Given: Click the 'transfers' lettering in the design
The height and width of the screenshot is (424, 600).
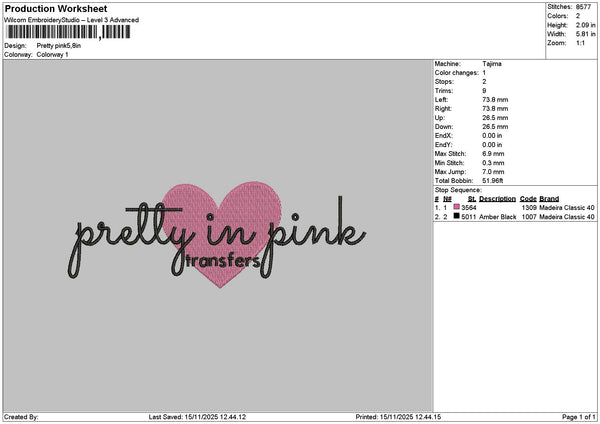Looking at the screenshot, I should (223, 261).
